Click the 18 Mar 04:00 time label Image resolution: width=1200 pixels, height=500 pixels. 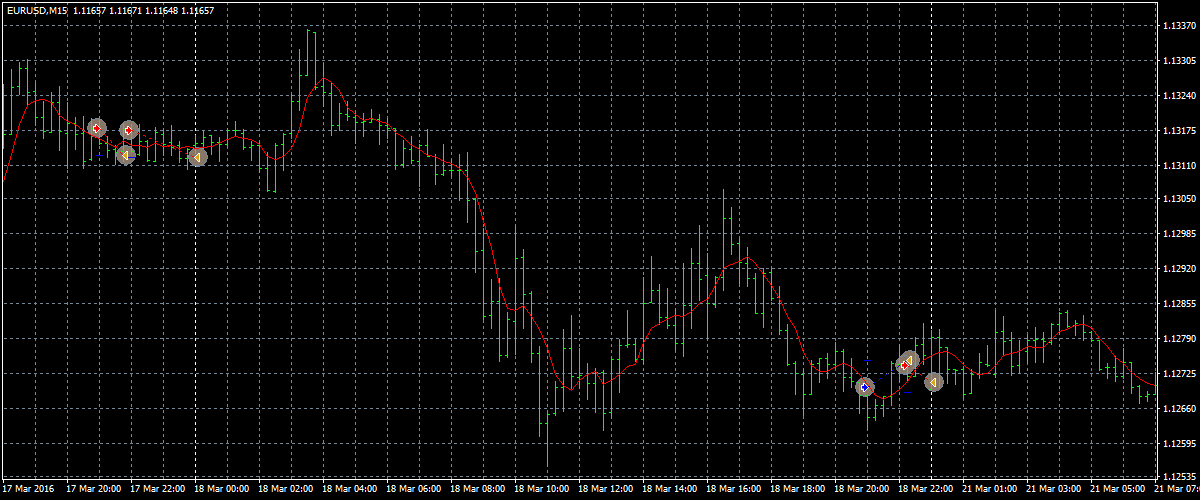(x=350, y=490)
